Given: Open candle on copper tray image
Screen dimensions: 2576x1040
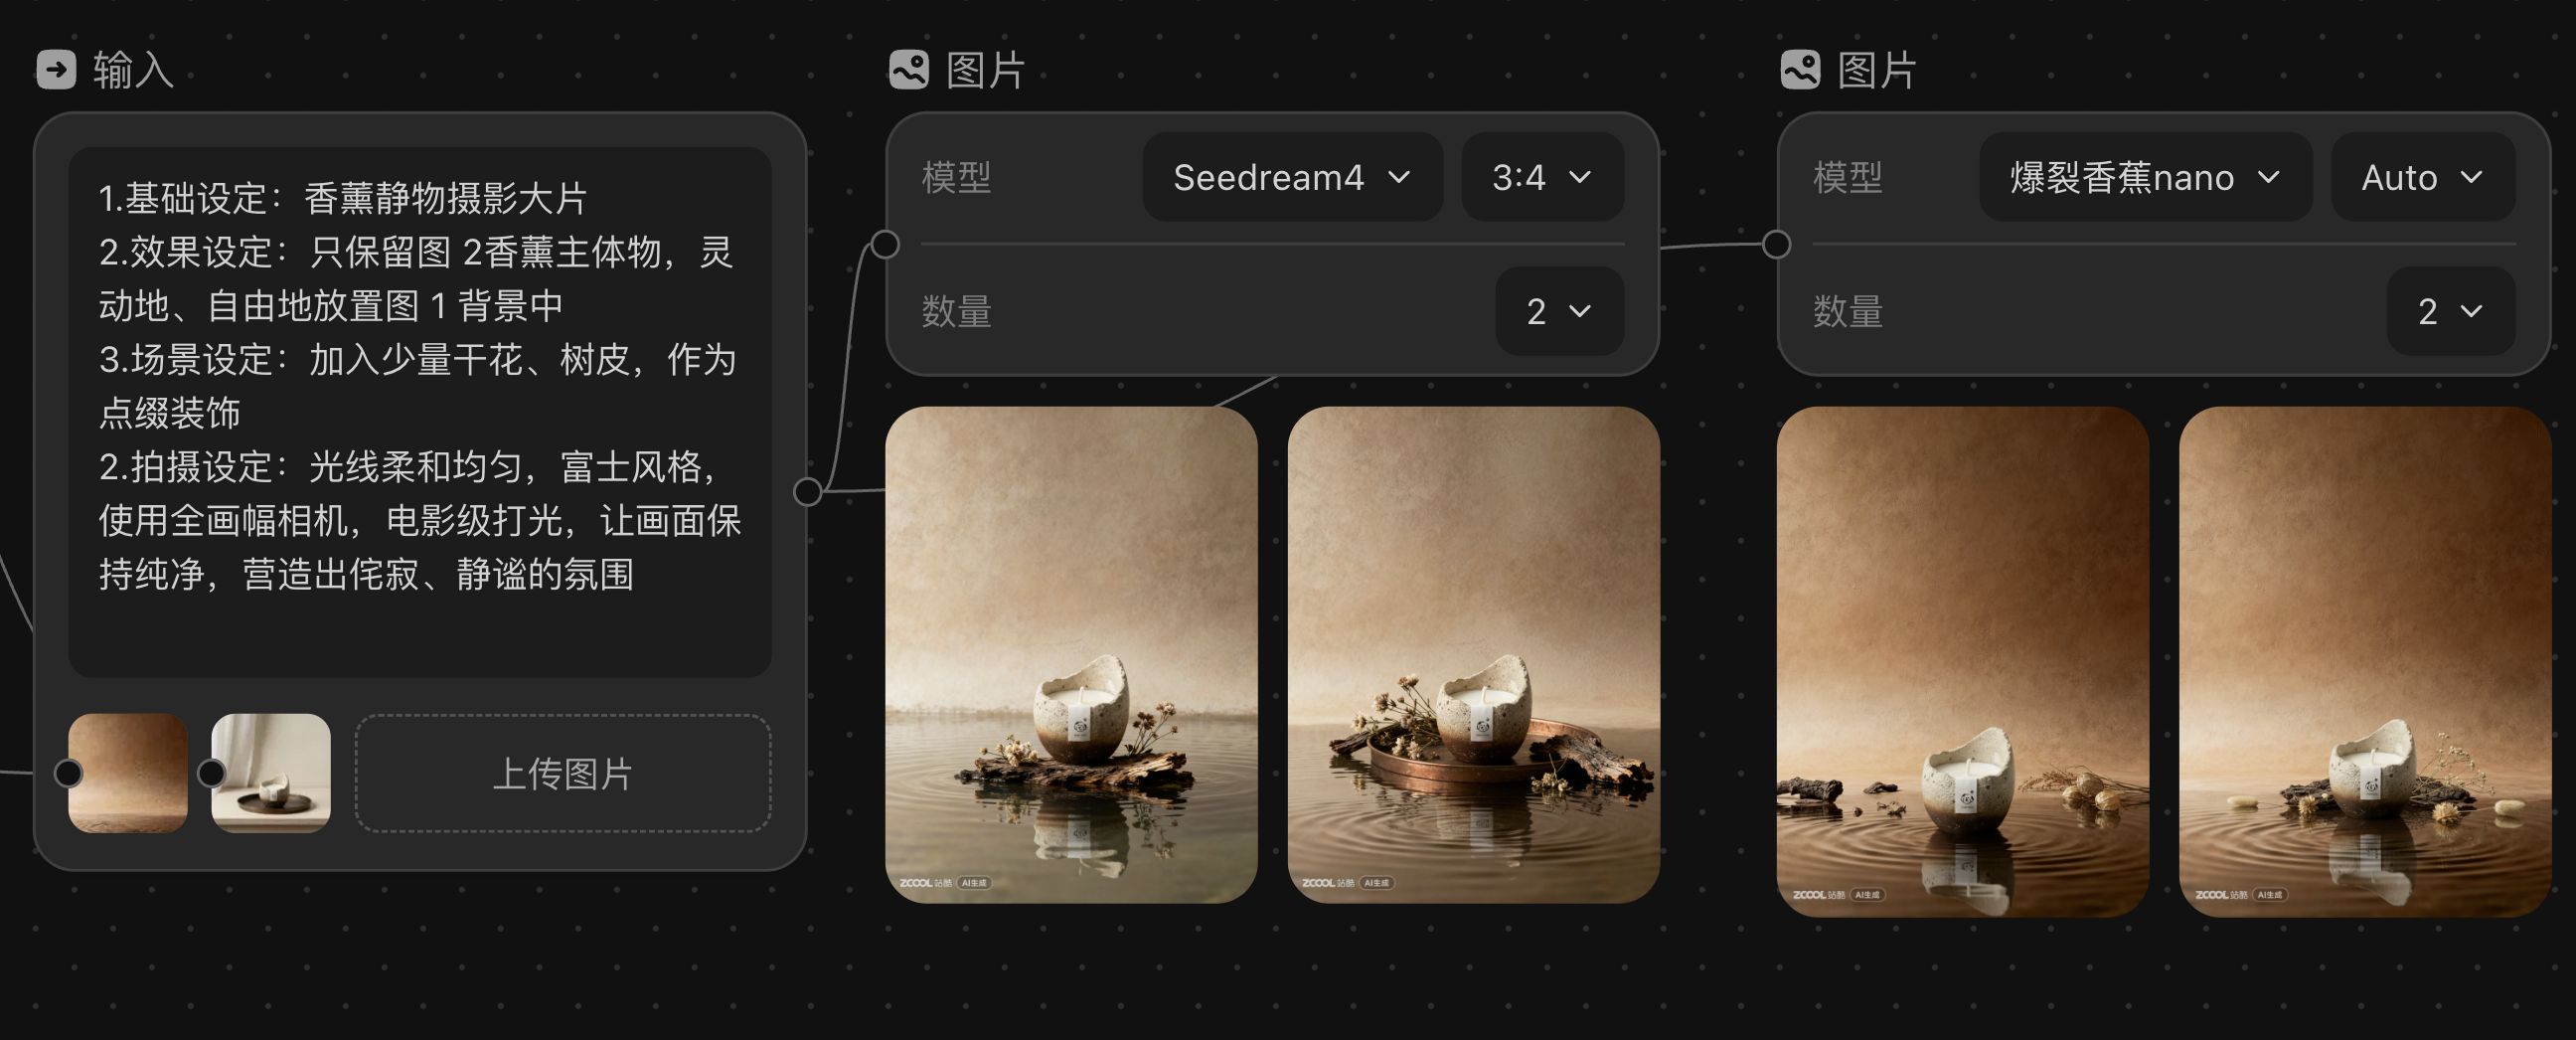Looking at the screenshot, I should pyautogui.click(x=1474, y=655).
